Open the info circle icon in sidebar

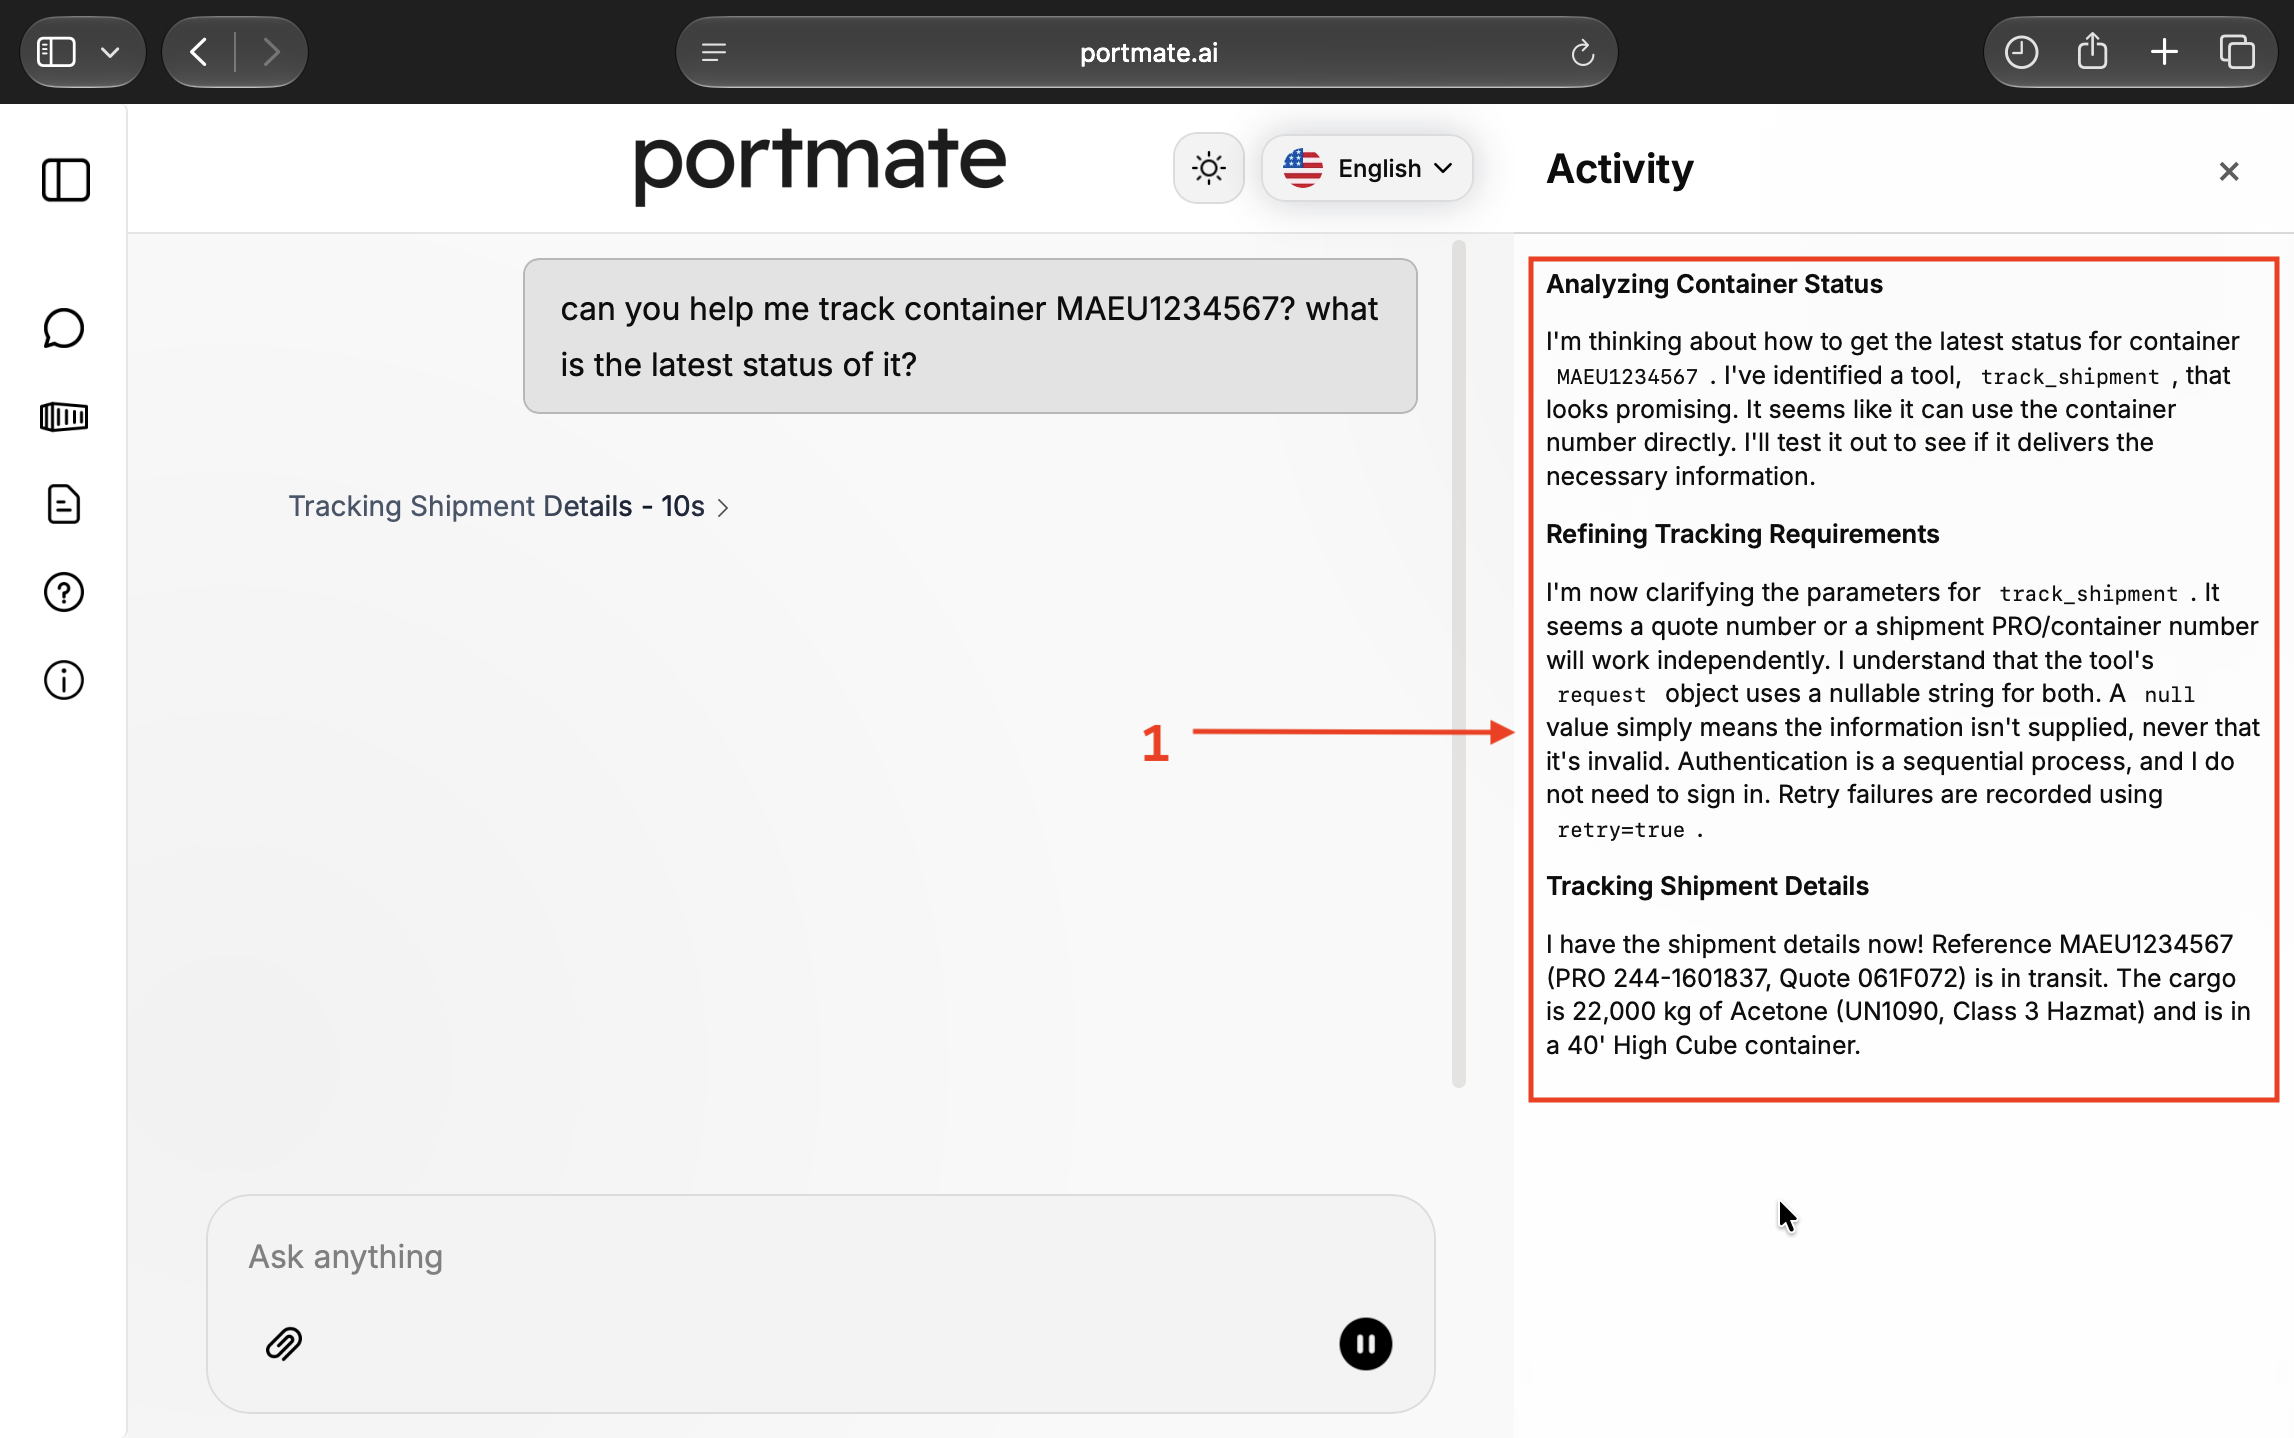coord(64,680)
